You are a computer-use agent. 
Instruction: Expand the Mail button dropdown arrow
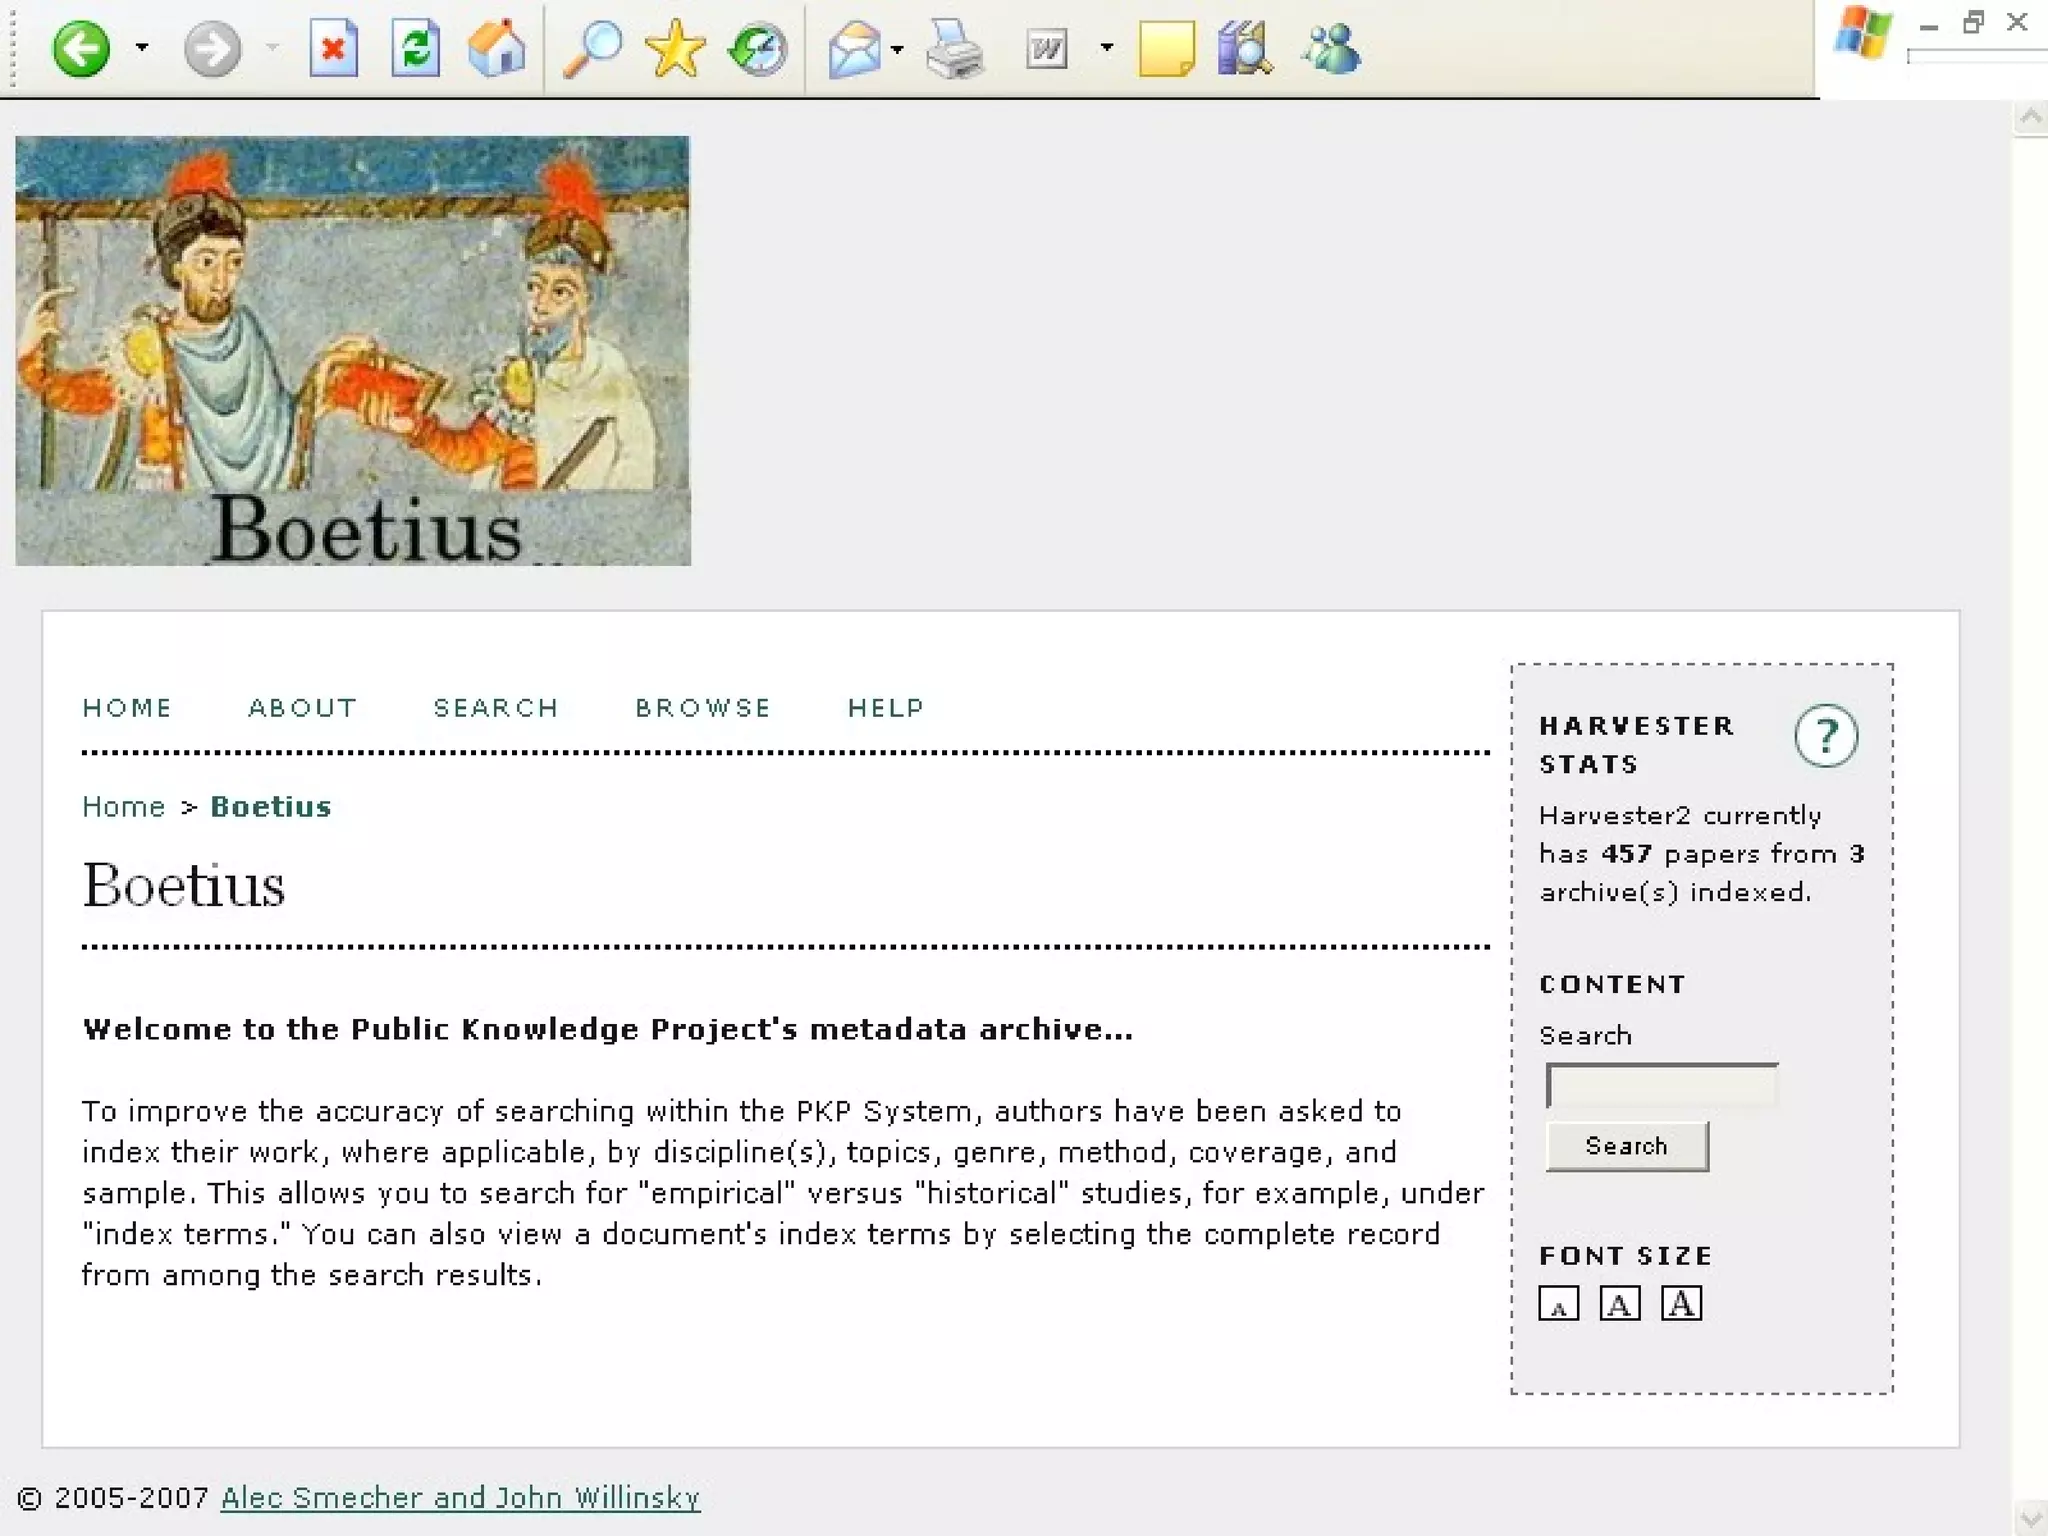pos(897,48)
